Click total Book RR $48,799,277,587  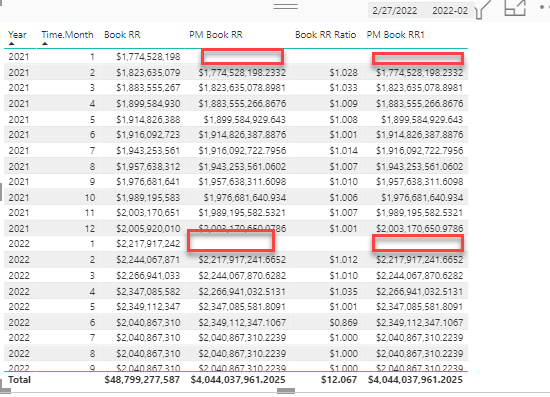pyautogui.click(x=142, y=380)
